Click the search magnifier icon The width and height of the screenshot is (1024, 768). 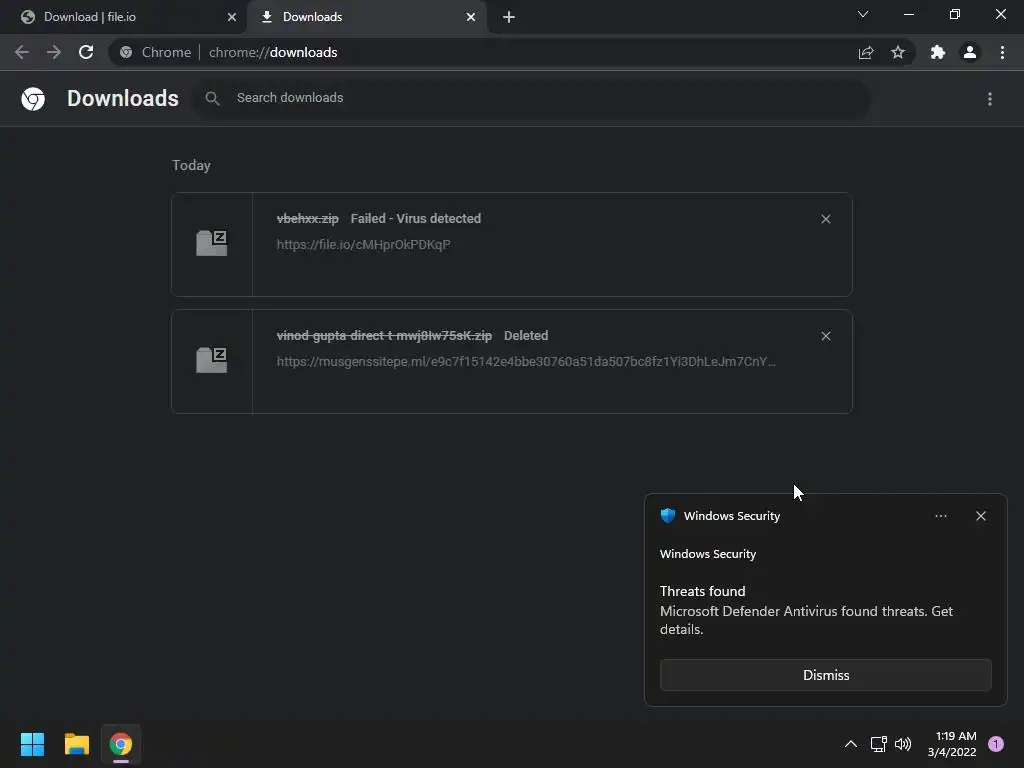[x=212, y=99]
